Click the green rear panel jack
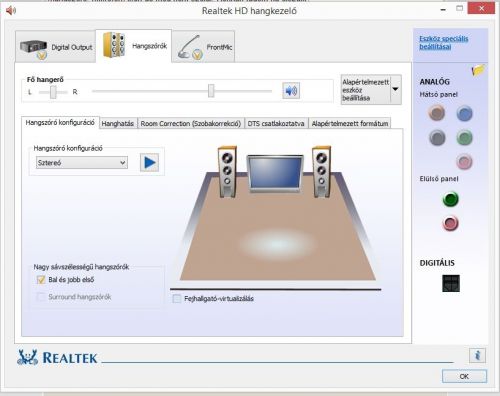Screen dimensions: 500x396 tap(465, 138)
